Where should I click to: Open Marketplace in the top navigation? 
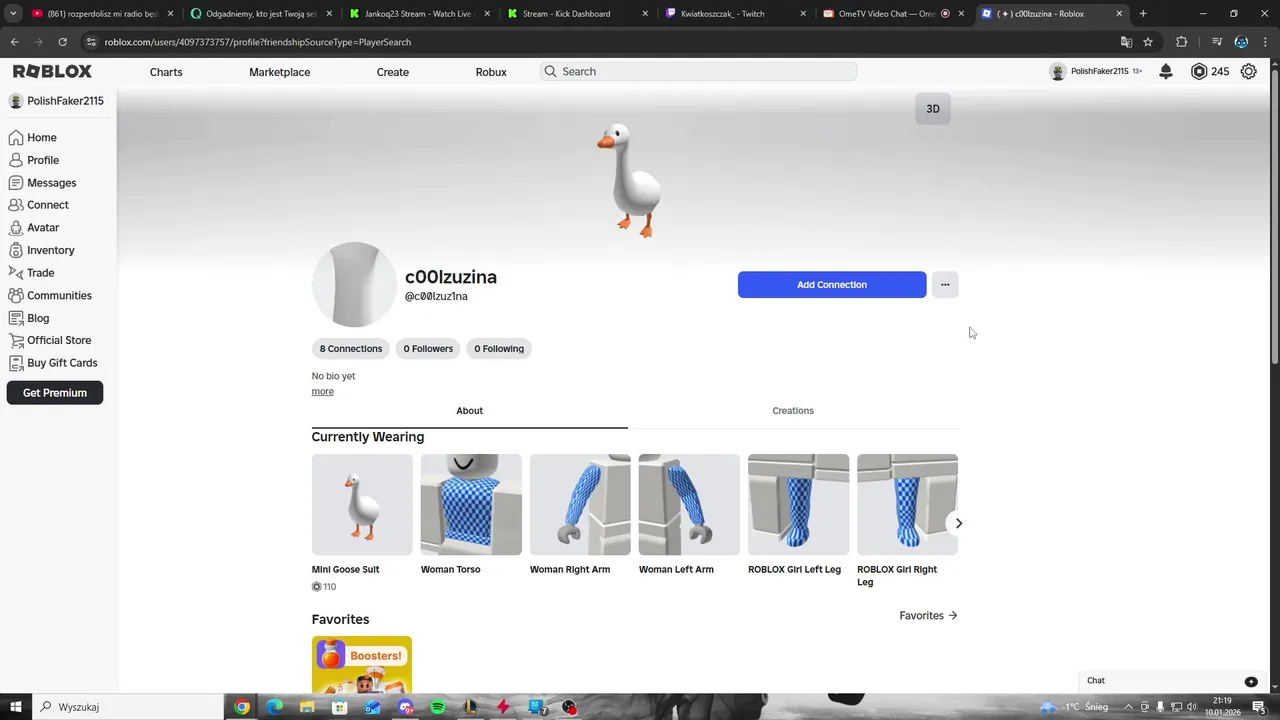pyautogui.click(x=280, y=72)
